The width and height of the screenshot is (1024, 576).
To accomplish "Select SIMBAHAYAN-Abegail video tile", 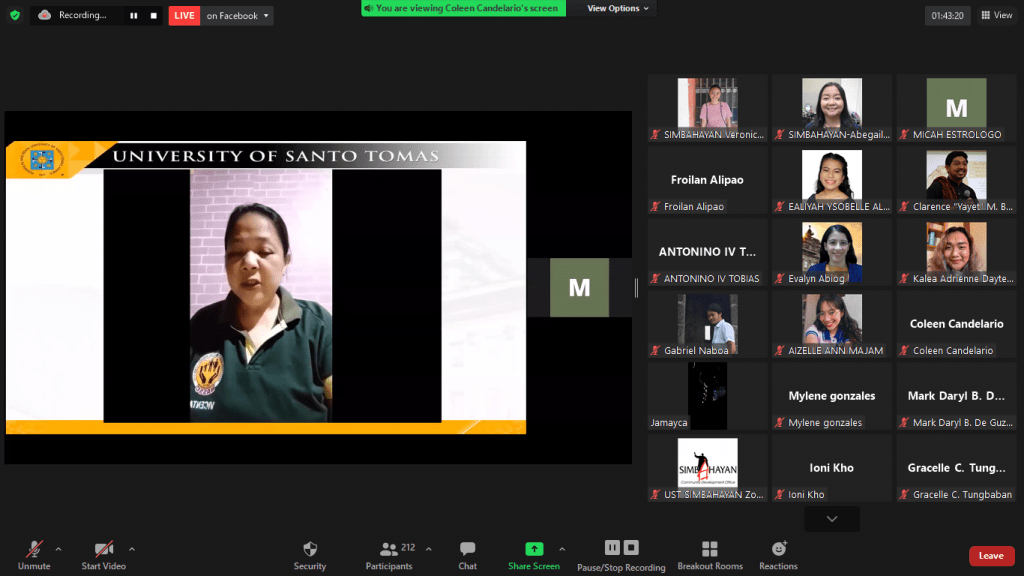I will coord(832,108).
